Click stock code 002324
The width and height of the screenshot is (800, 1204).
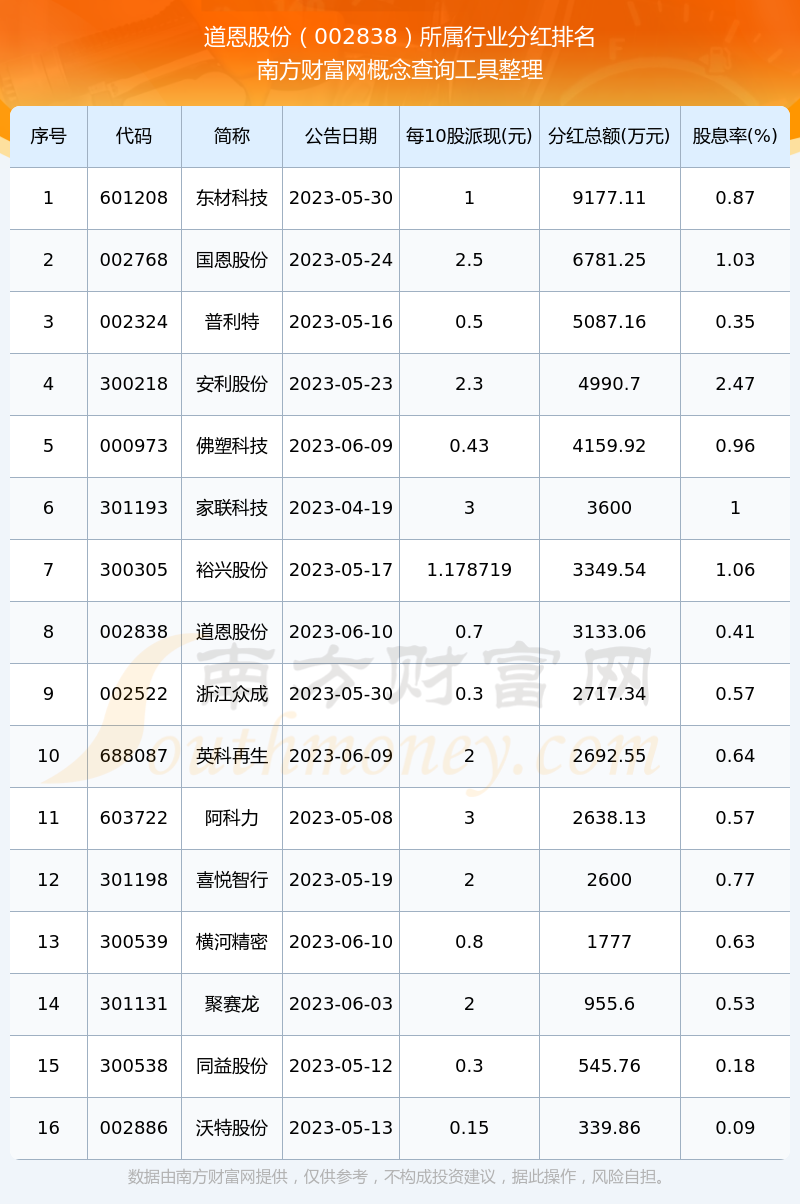tap(134, 322)
